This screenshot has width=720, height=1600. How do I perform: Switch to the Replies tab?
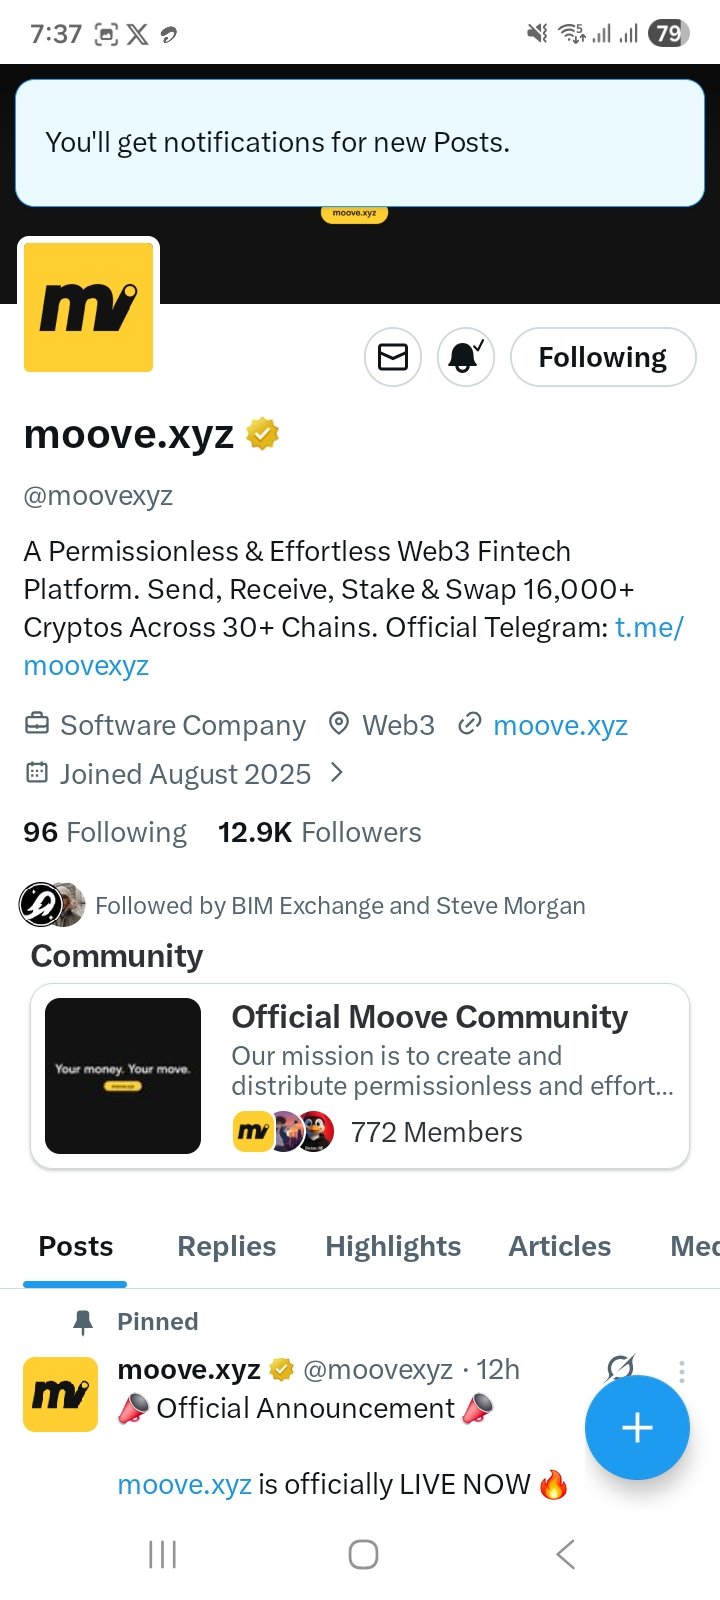(x=227, y=1246)
